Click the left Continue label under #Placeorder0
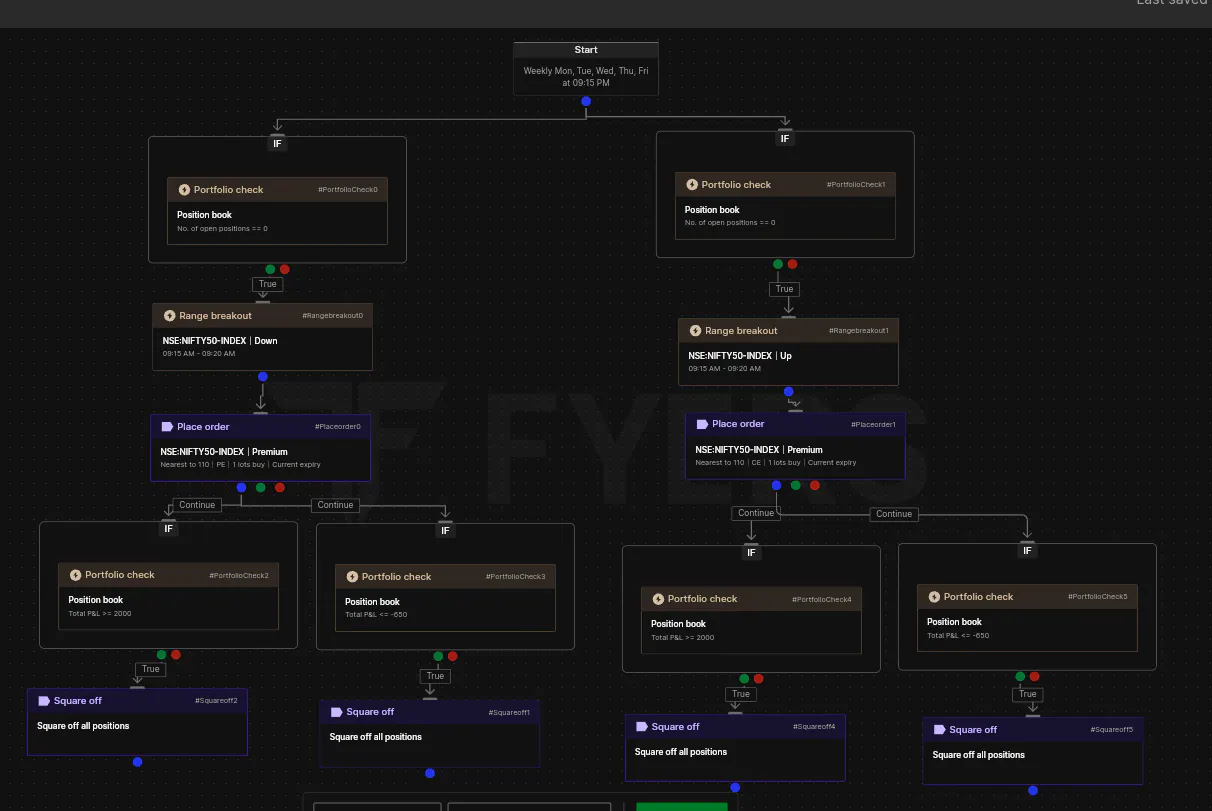This screenshot has height=811, width=1212. click(197, 505)
